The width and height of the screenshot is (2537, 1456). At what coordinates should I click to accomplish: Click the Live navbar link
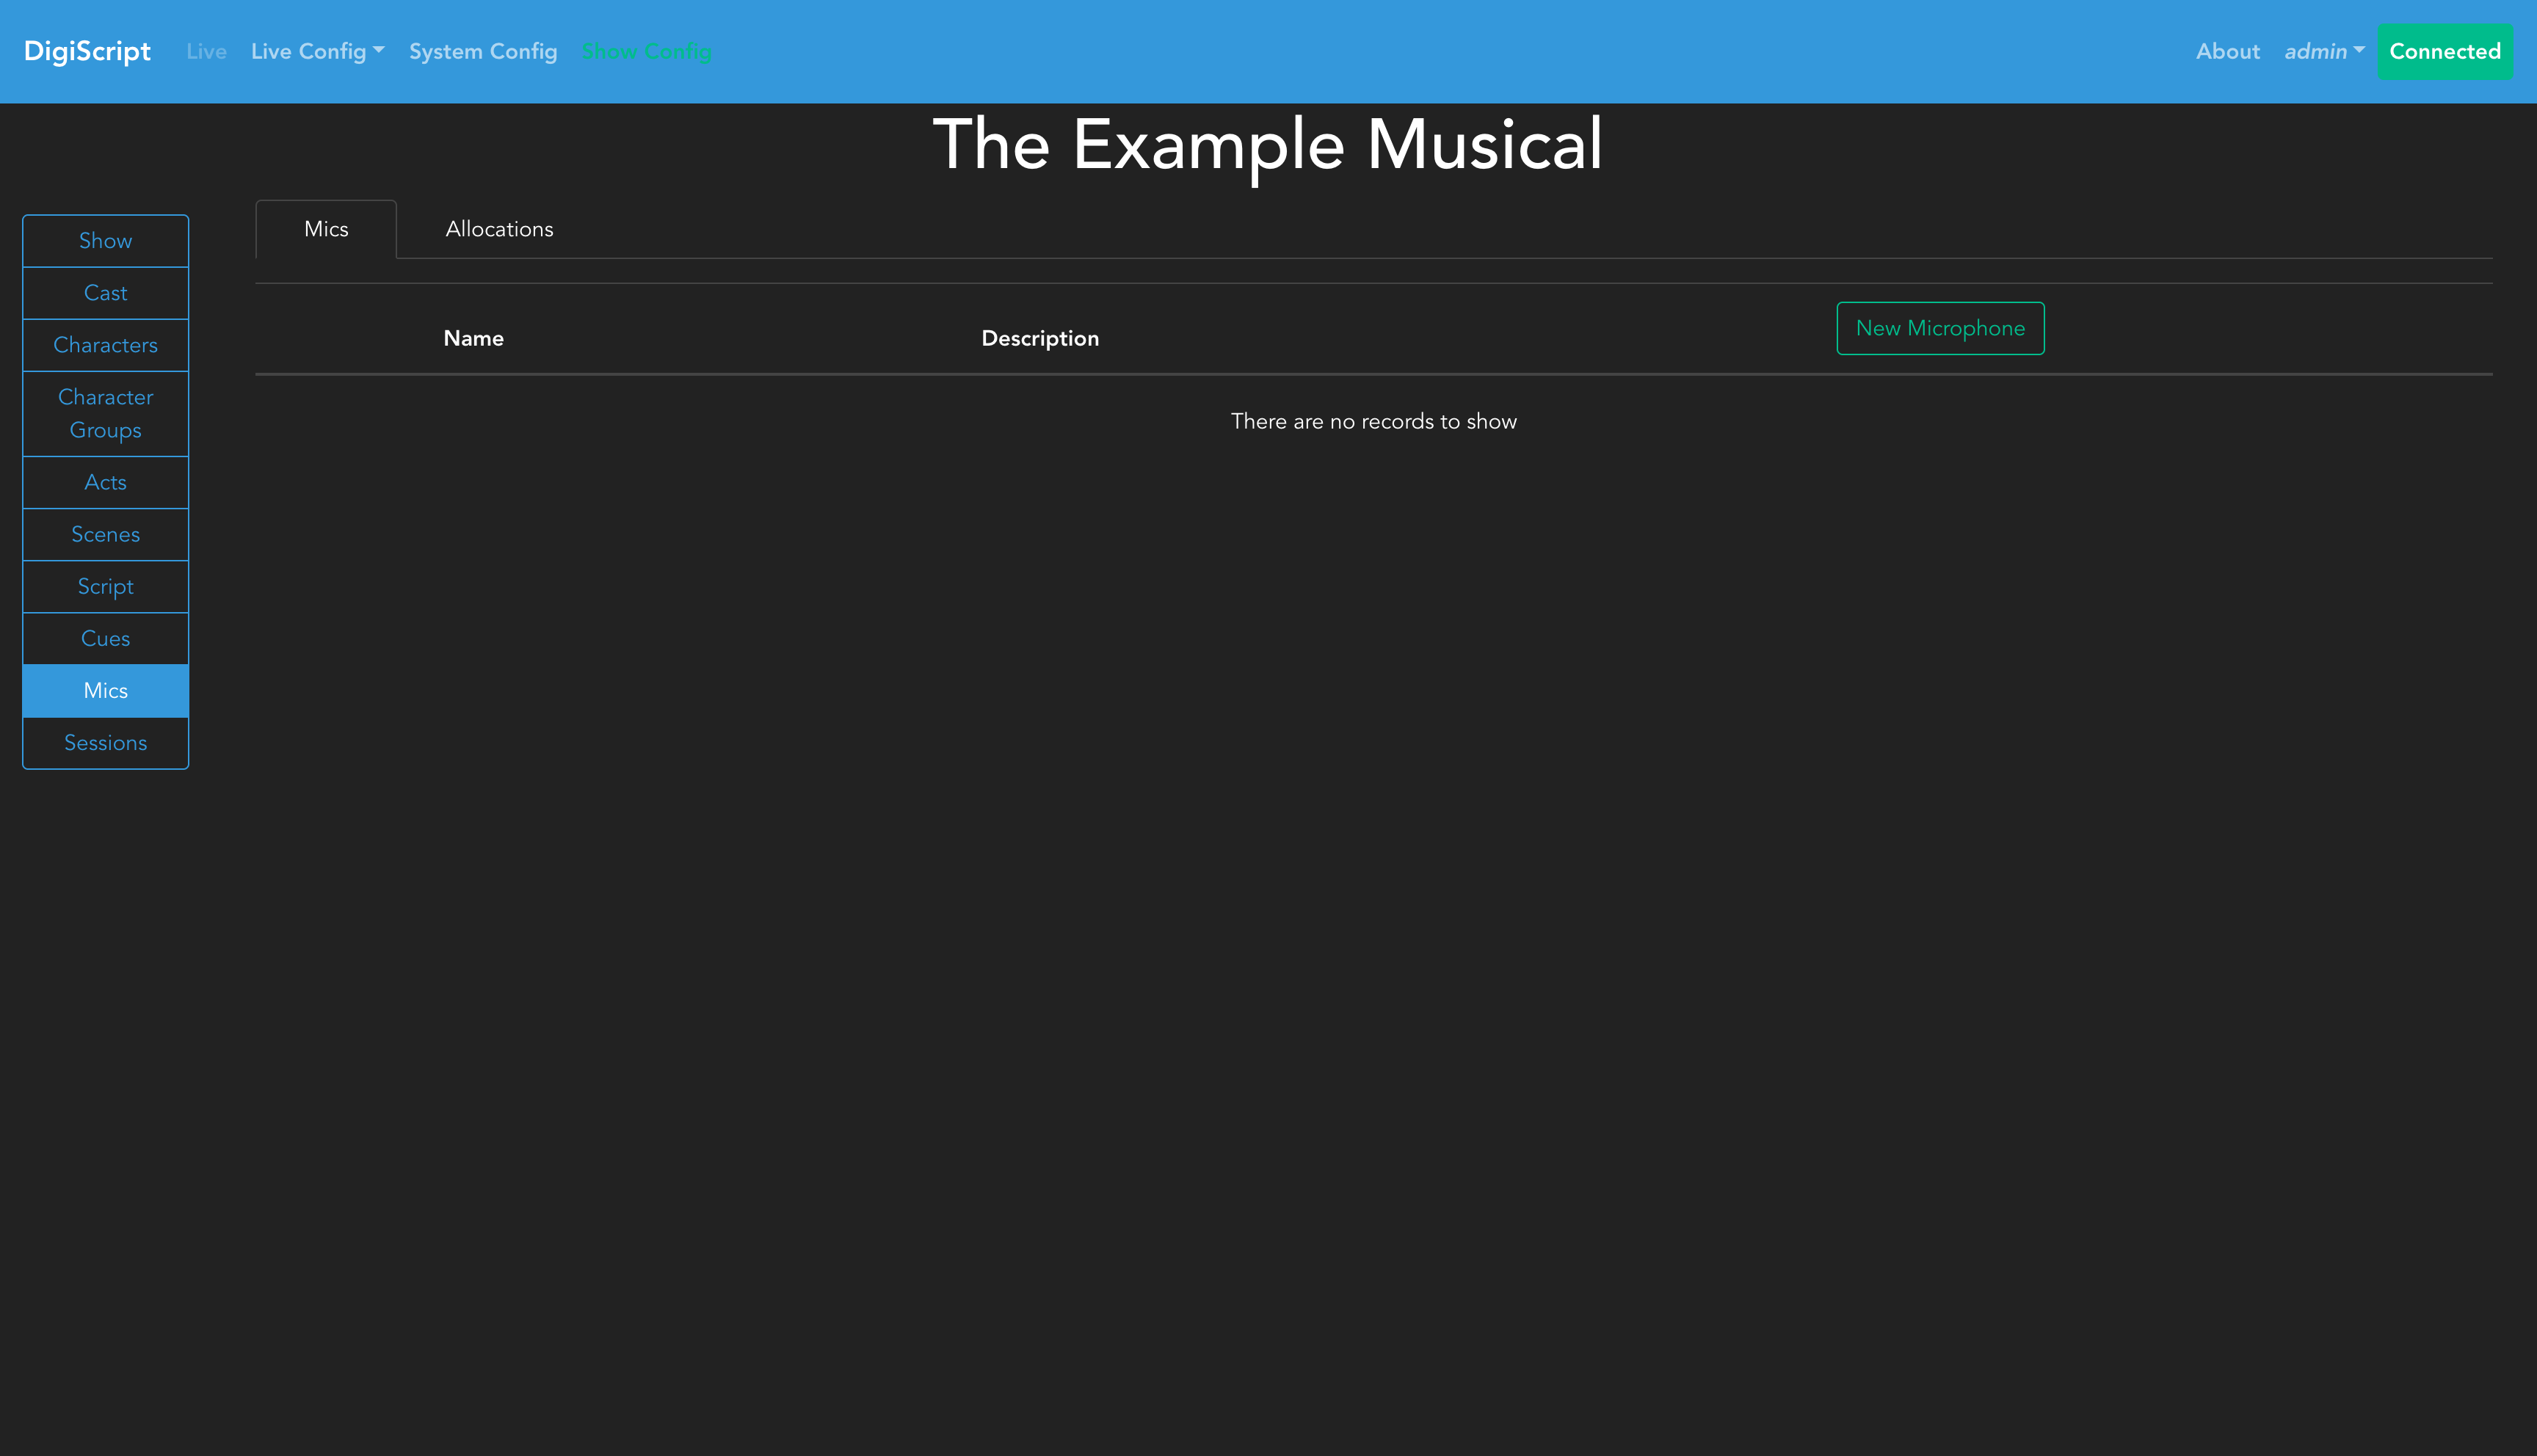pos(206,51)
